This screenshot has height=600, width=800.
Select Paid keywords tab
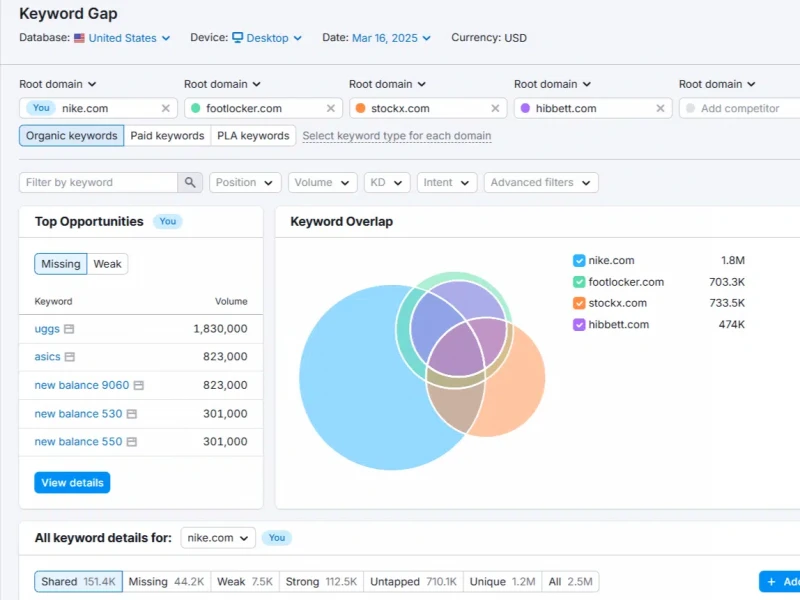167,136
